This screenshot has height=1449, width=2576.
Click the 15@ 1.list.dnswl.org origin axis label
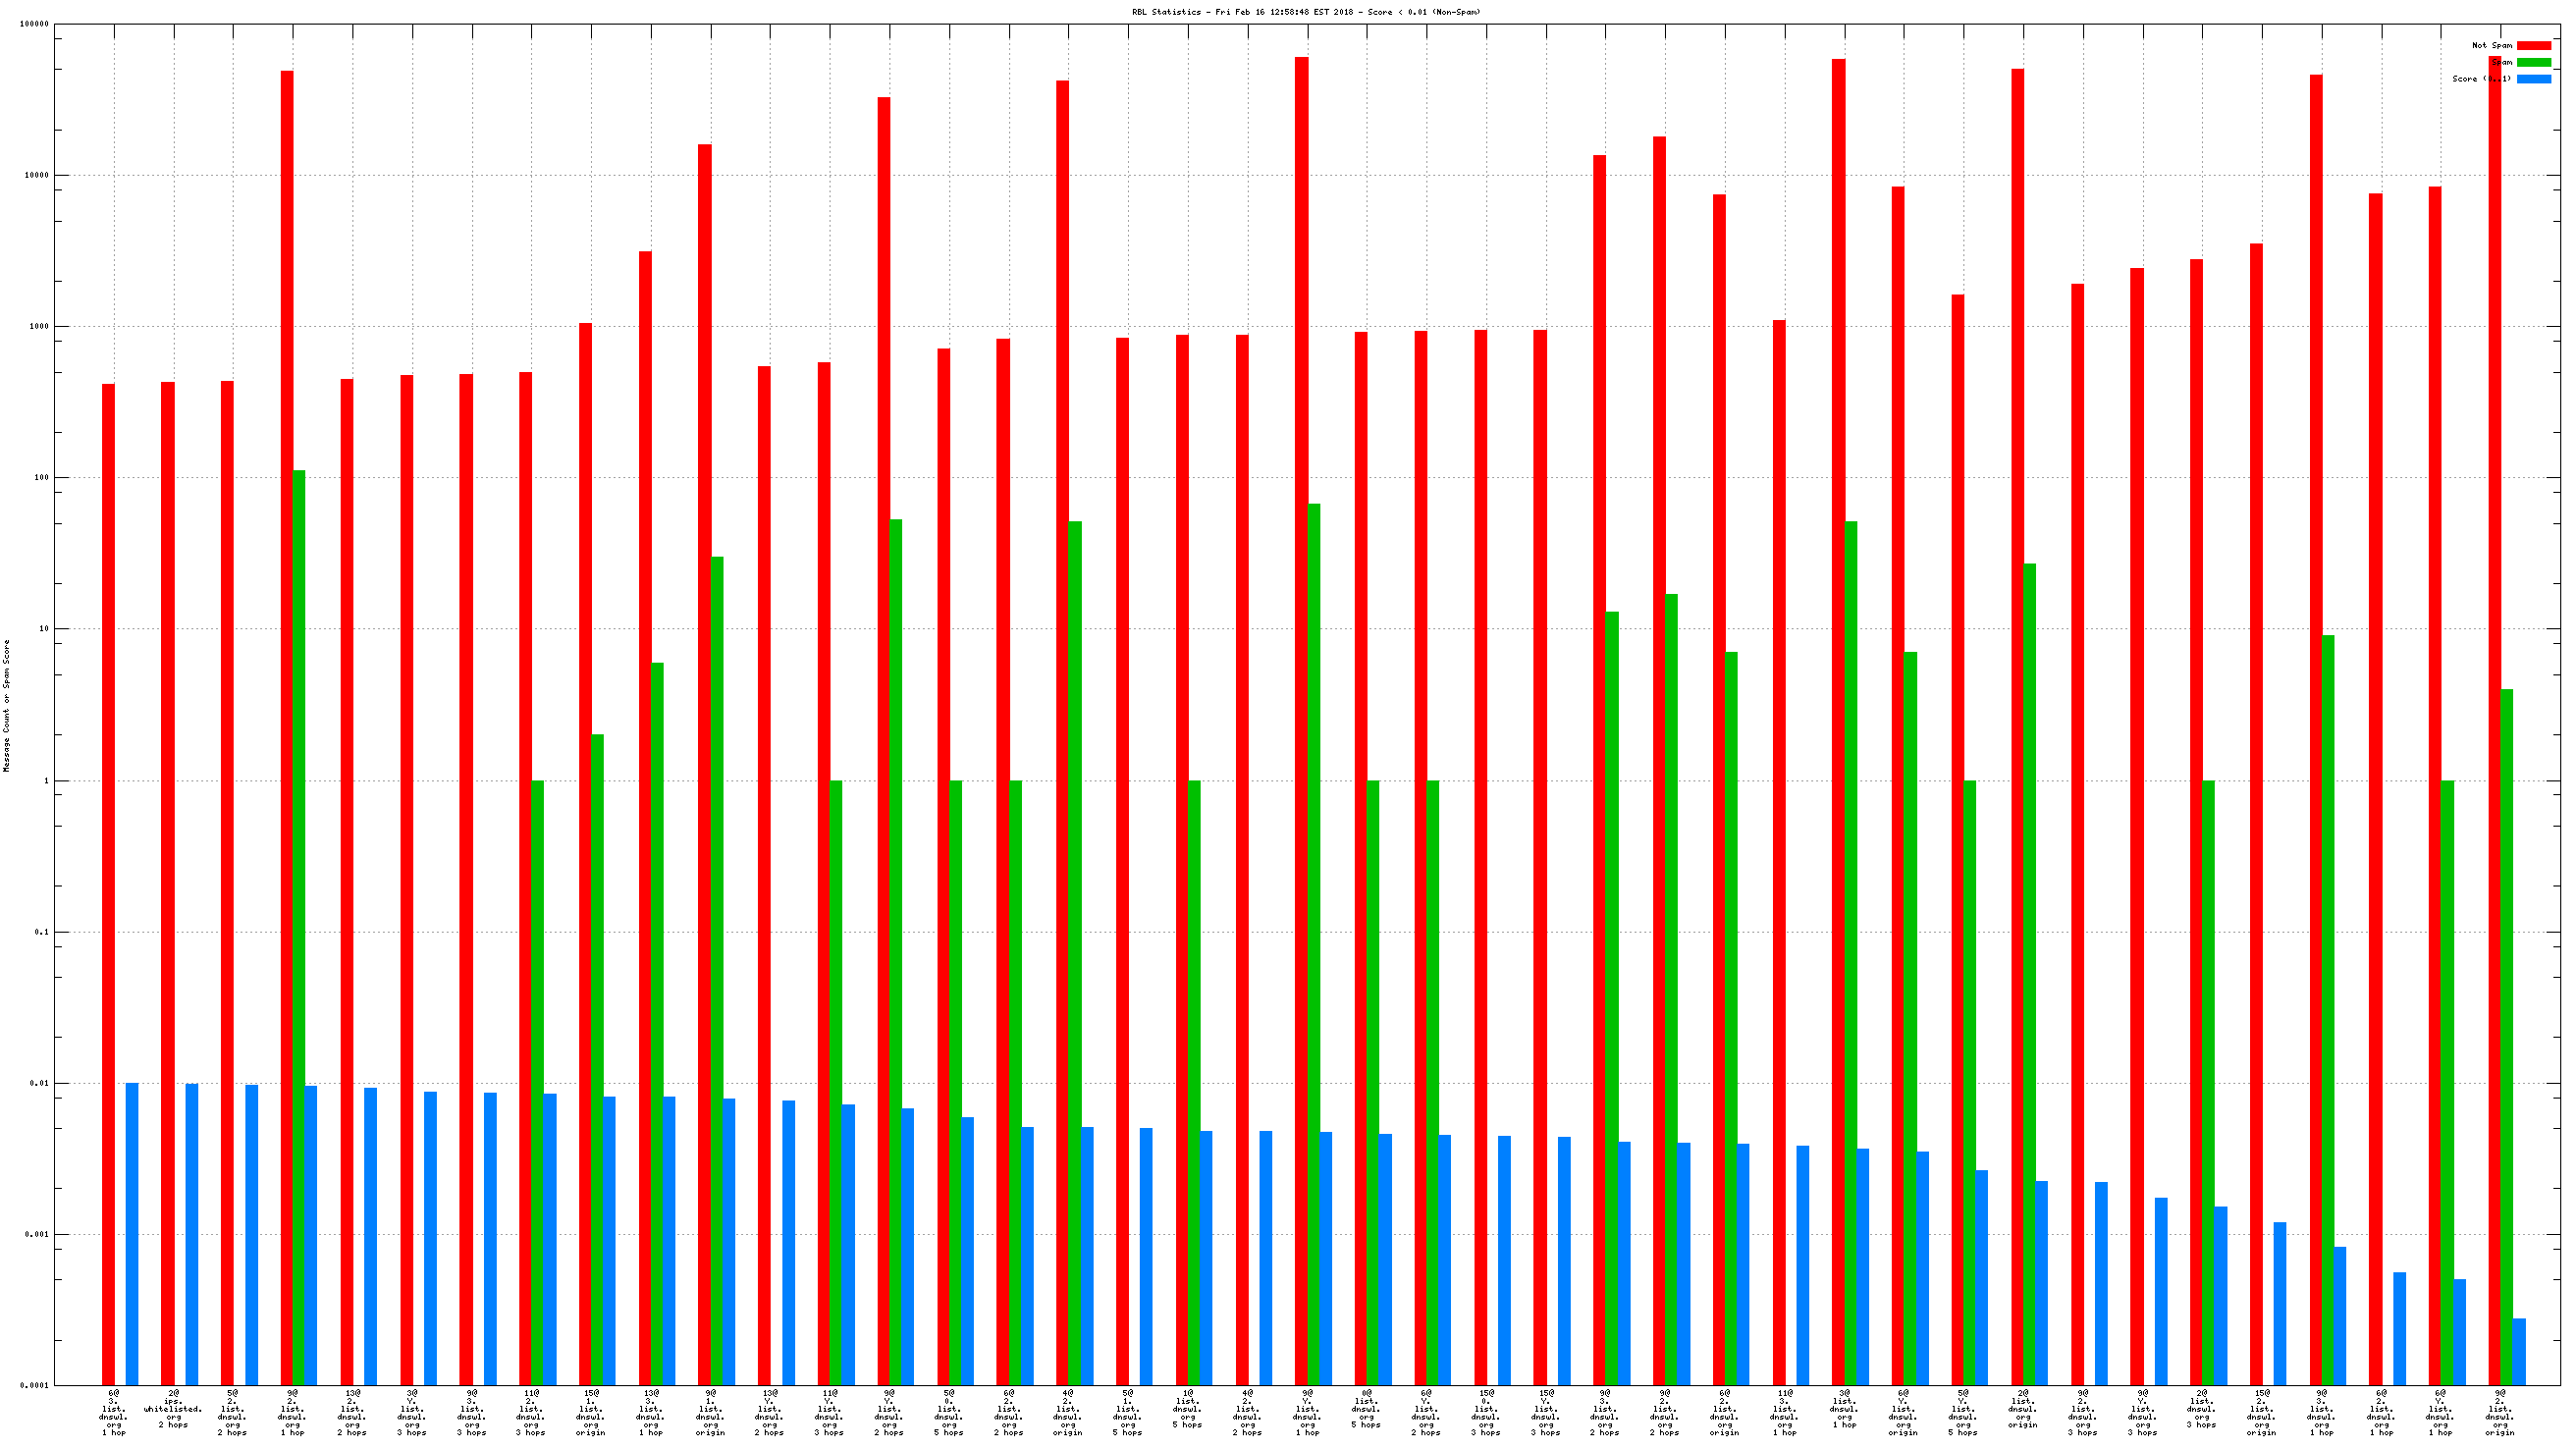click(590, 1411)
